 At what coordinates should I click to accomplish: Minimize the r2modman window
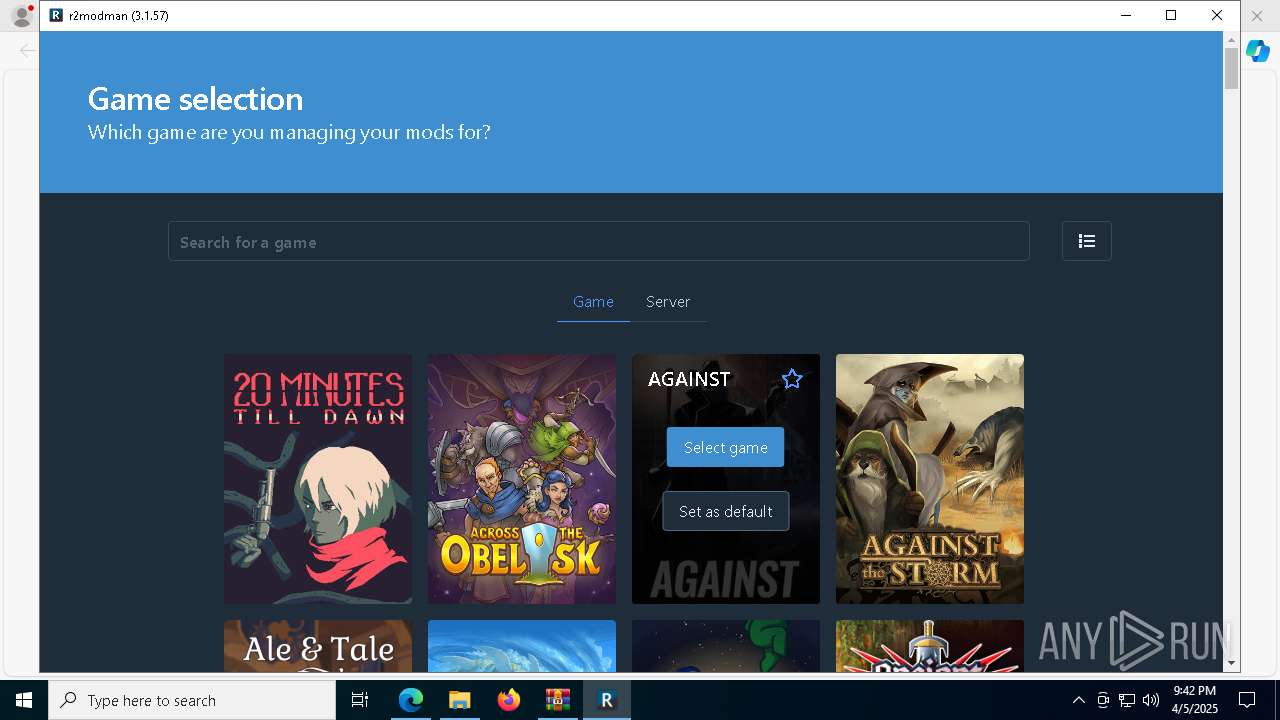tap(1126, 15)
